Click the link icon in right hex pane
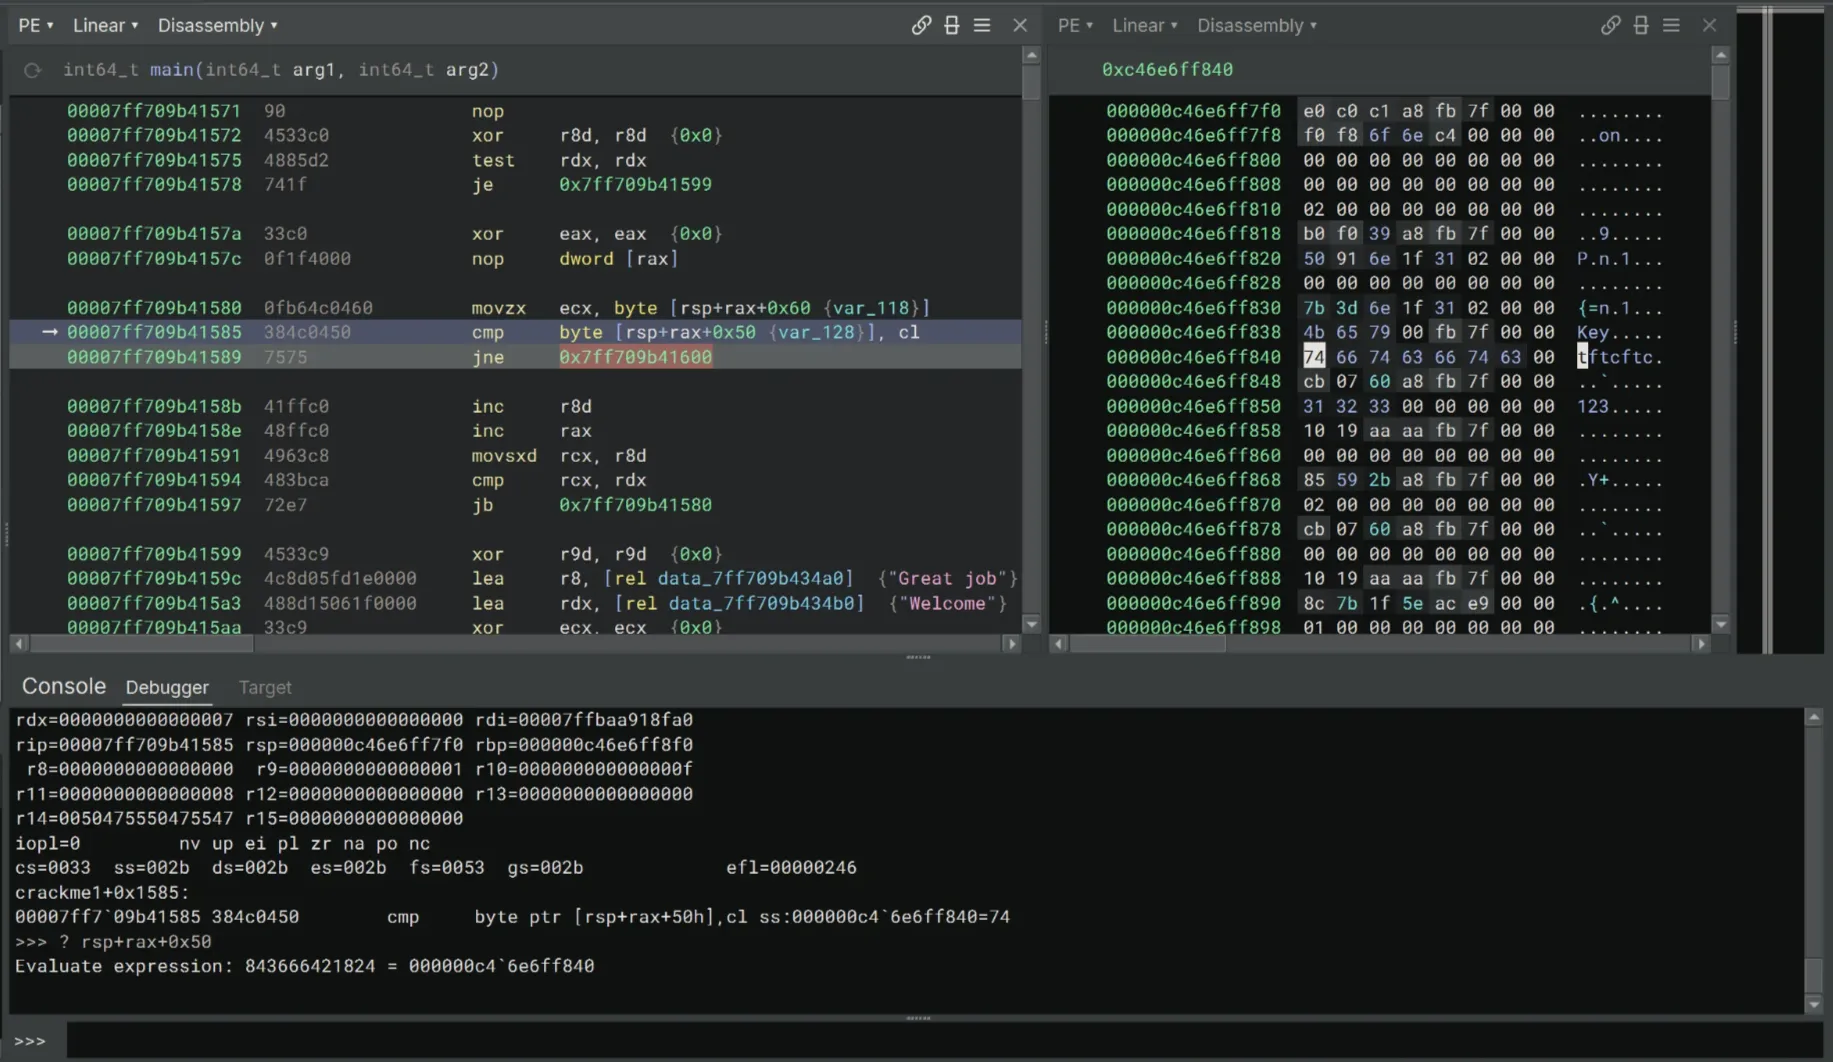This screenshot has width=1833, height=1062. pos(1610,25)
